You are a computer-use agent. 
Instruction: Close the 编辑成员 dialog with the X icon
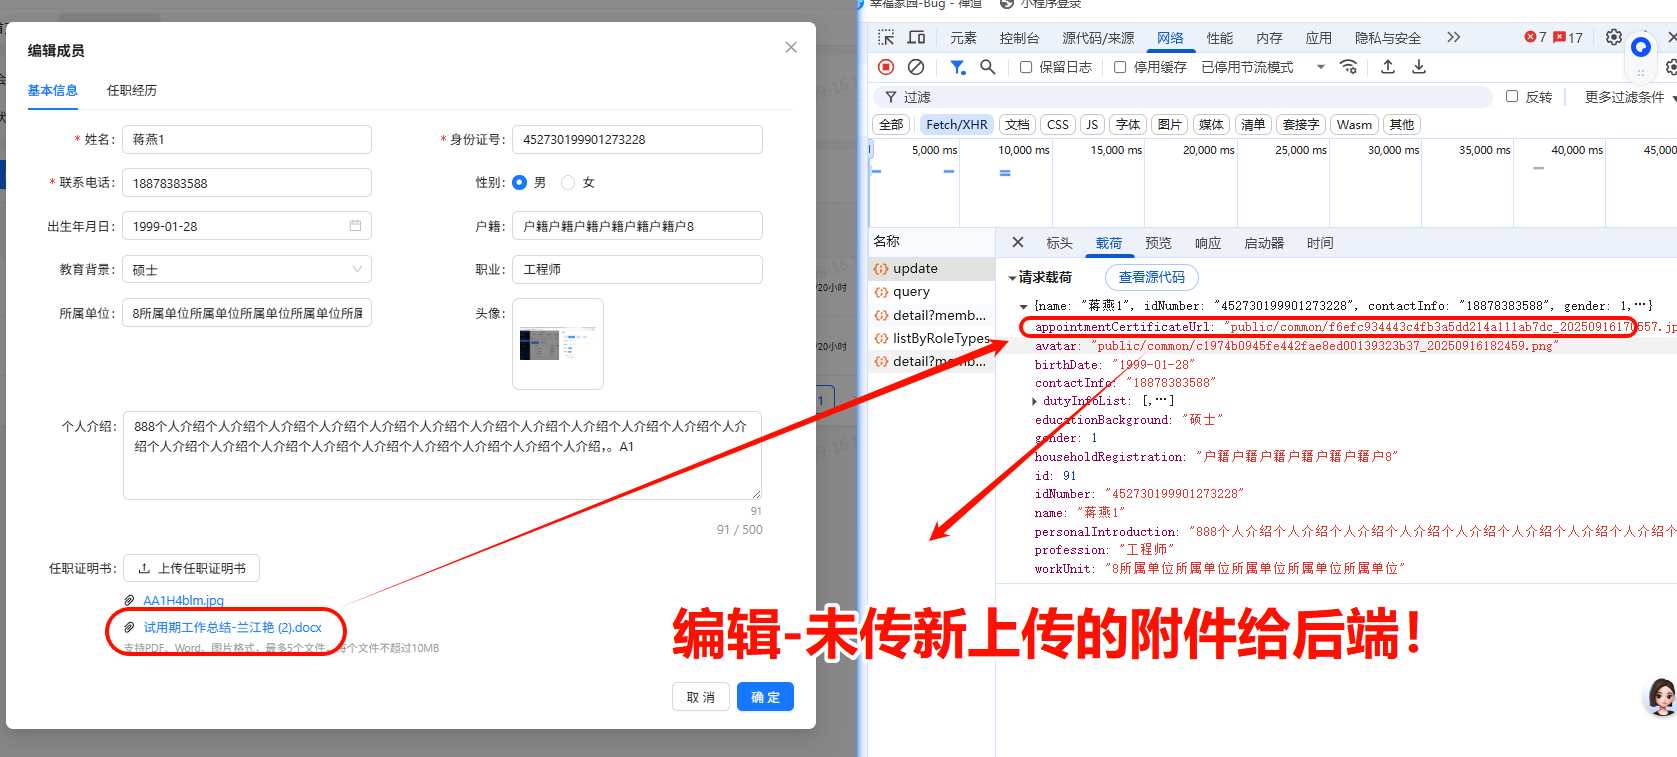click(x=791, y=47)
